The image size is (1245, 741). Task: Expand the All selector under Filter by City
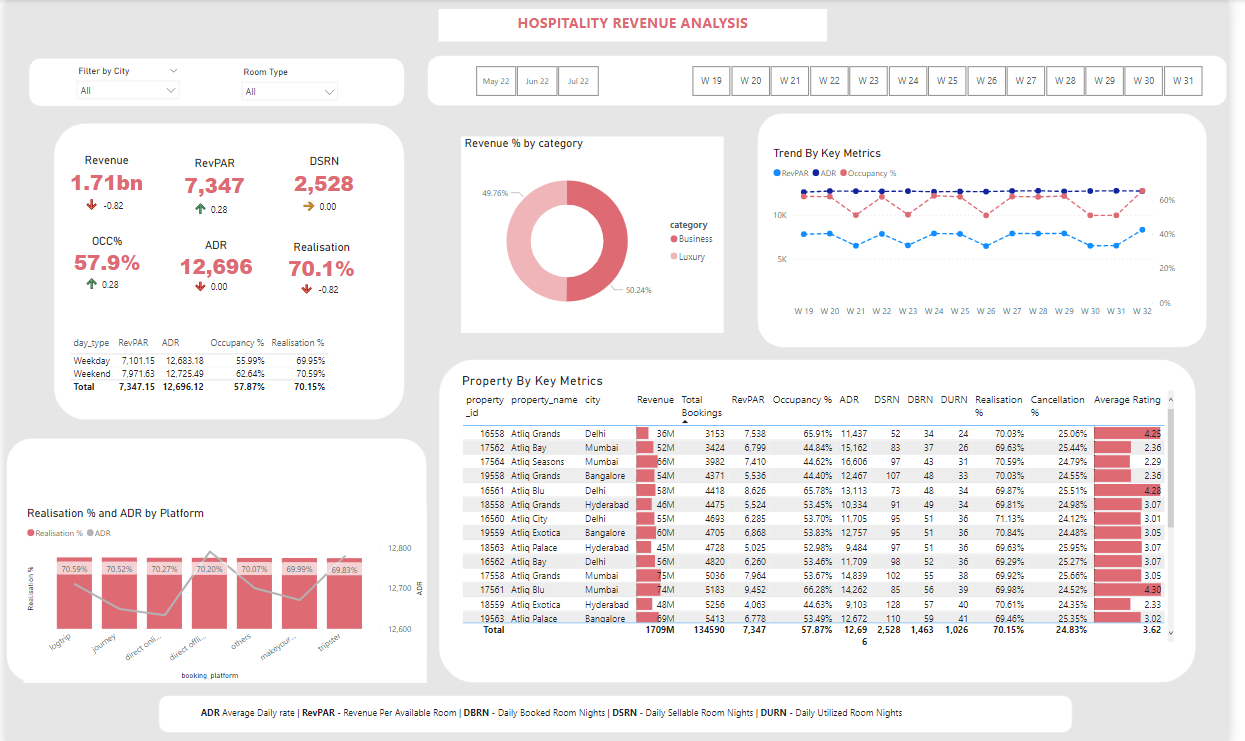tap(172, 91)
